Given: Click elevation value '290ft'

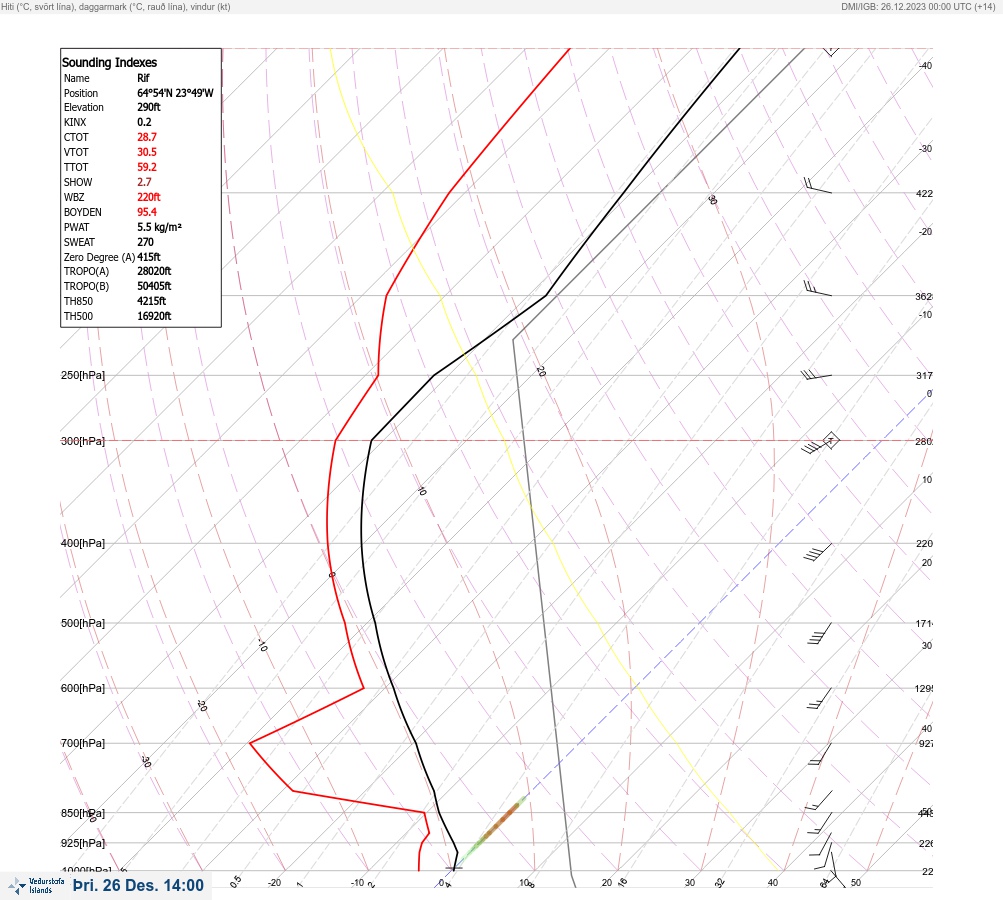Looking at the screenshot, I should click(x=148, y=107).
